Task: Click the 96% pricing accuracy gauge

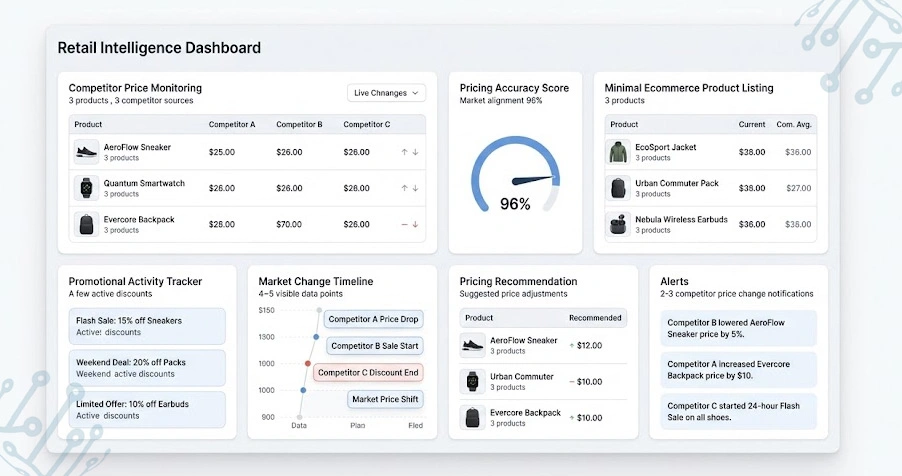Action: point(515,174)
